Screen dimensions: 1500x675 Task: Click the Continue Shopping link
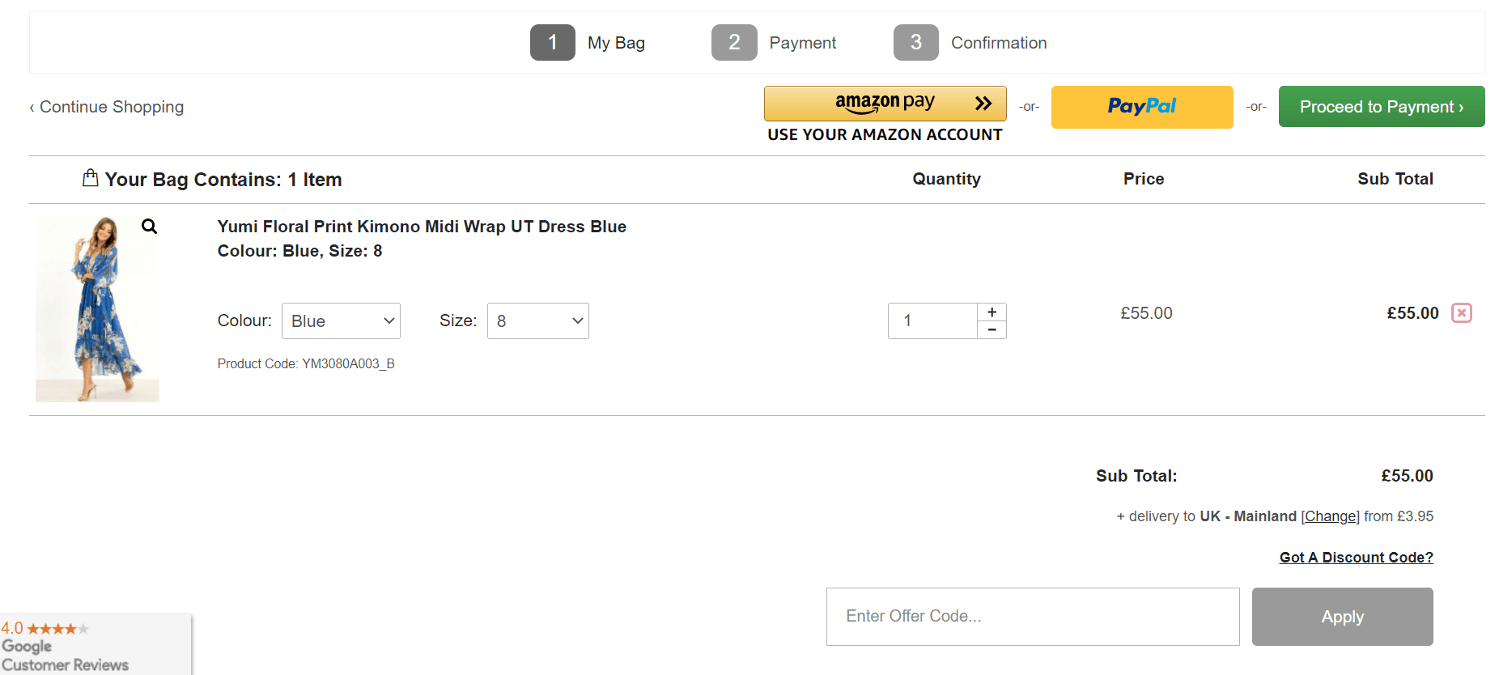coord(107,106)
